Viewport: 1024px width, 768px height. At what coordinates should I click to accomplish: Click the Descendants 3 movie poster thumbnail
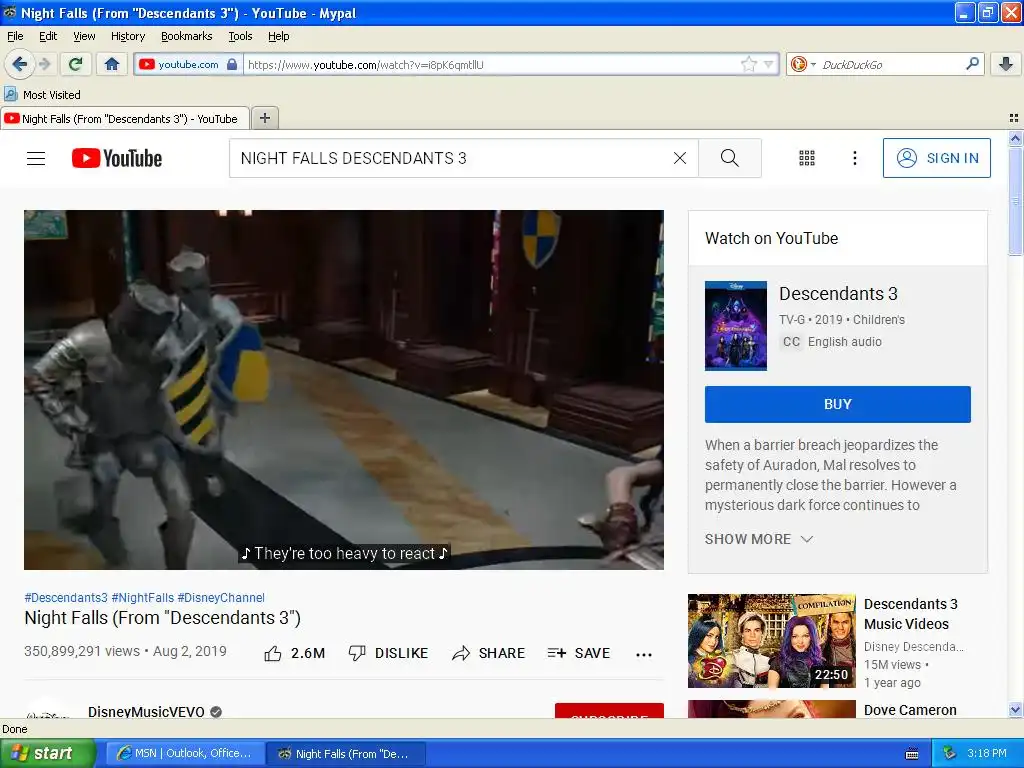pyautogui.click(x=735, y=325)
